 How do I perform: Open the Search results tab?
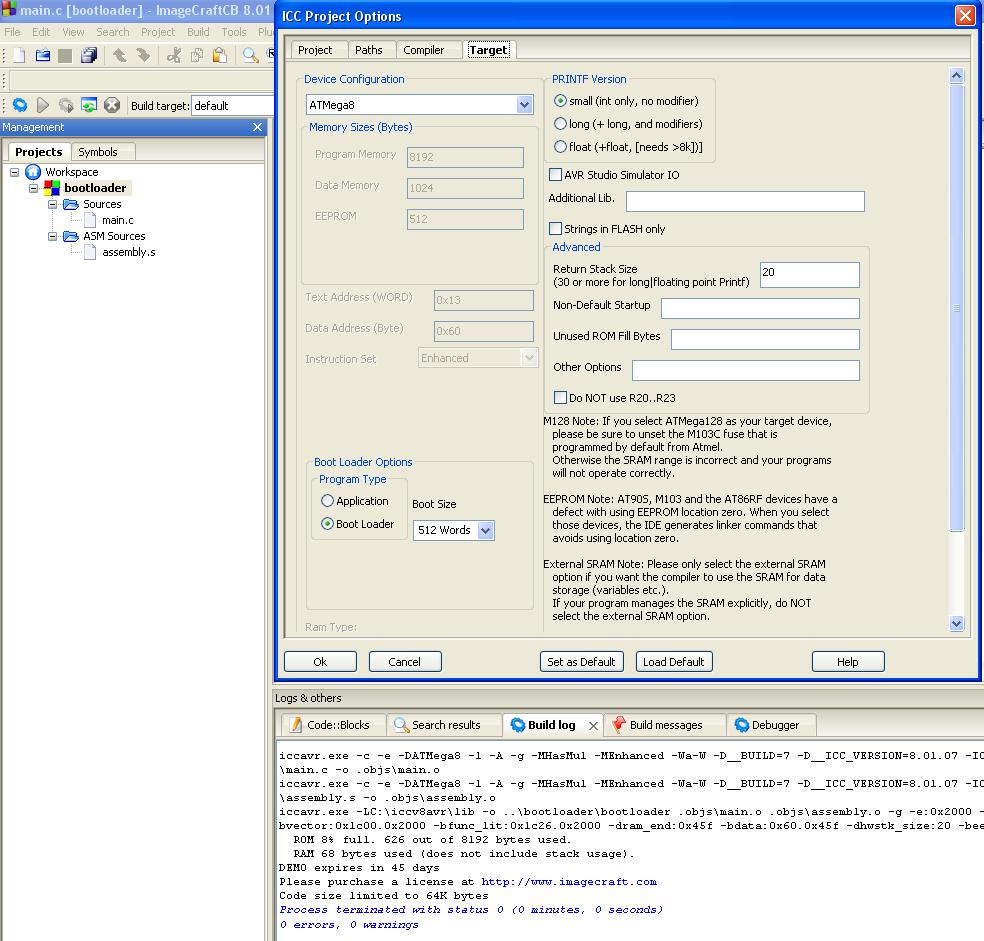coord(445,725)
